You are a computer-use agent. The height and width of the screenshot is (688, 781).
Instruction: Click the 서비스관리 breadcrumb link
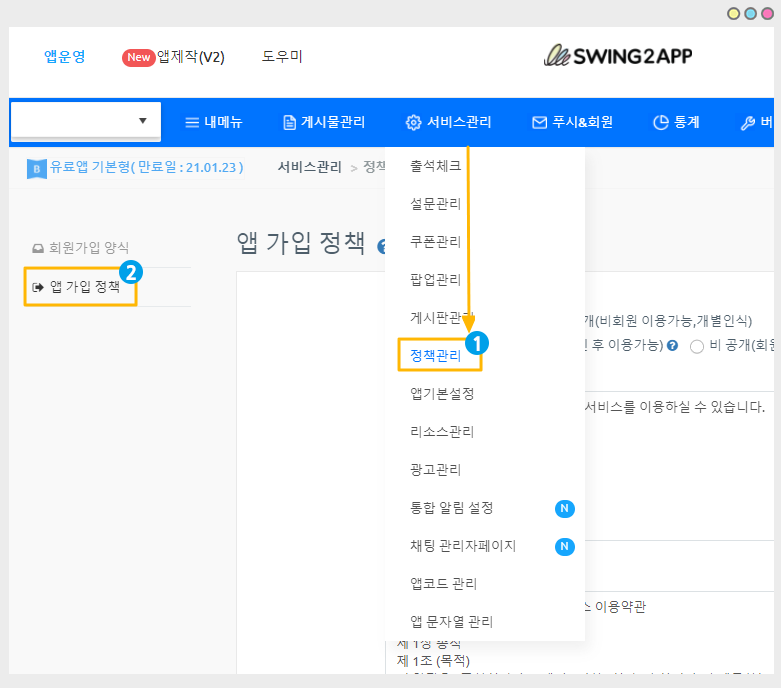309,167
